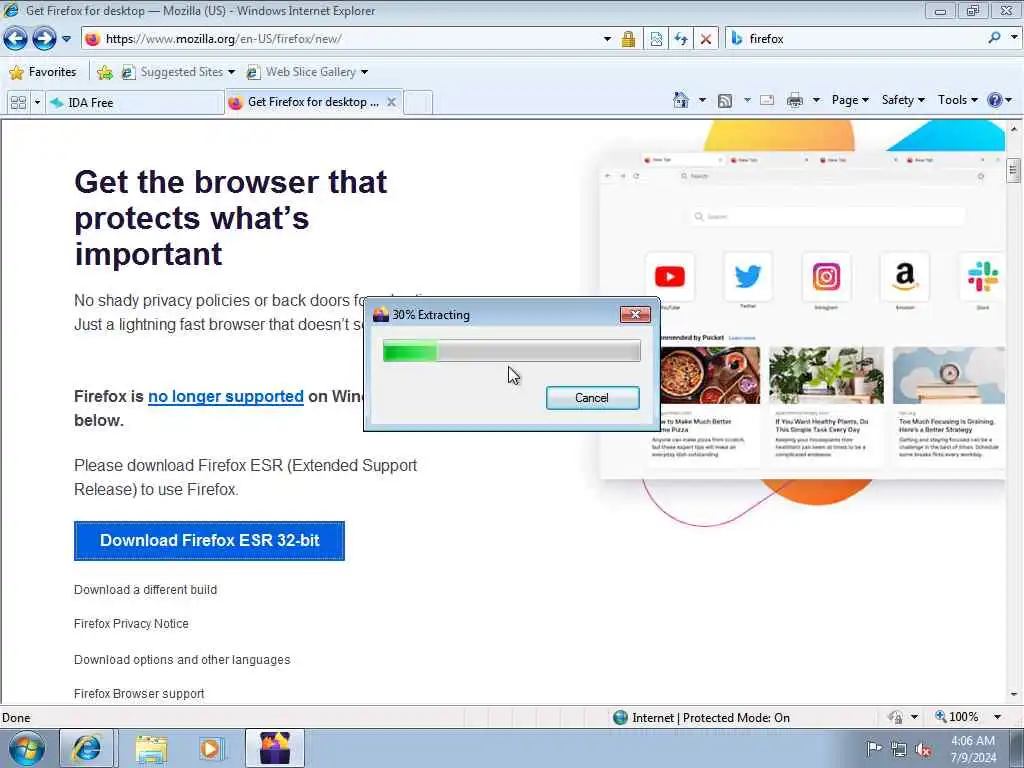Click the IE Back navigation button
The image size is (1024, 768).
(15, 39)
